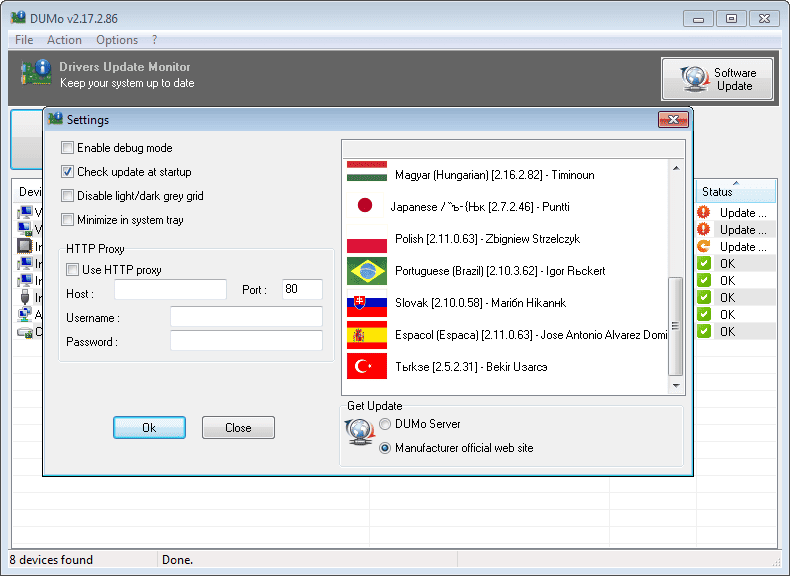Click the Software Update button
The image size is (790, 576).
(718, 79)
